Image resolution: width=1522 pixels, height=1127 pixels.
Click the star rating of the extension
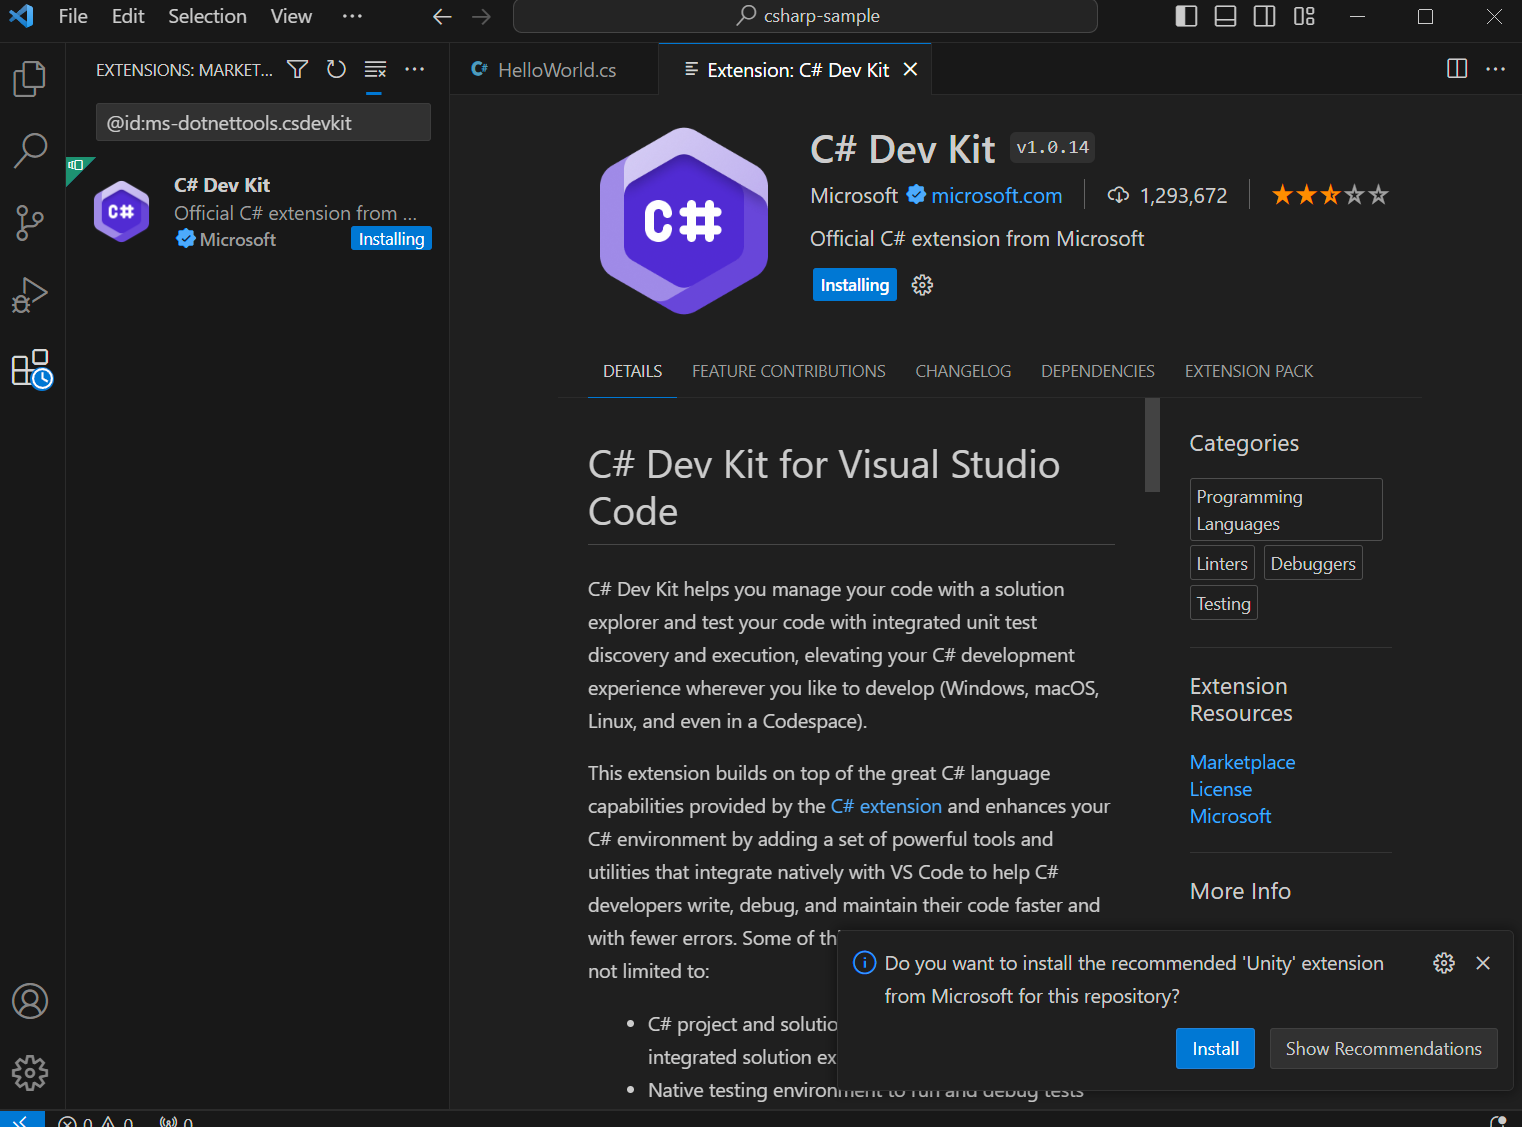tap(1330, 195)
